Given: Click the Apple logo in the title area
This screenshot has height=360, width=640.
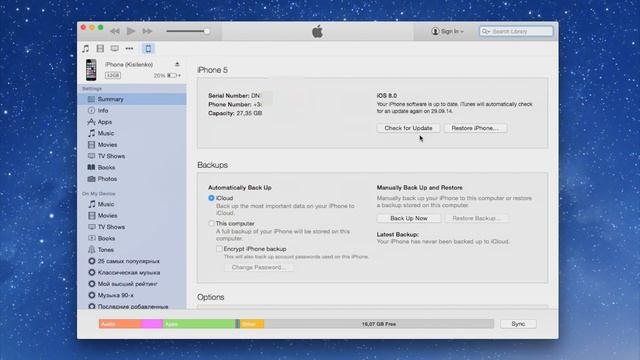Looking at the screenshot, I should click(x=317, y=31).
